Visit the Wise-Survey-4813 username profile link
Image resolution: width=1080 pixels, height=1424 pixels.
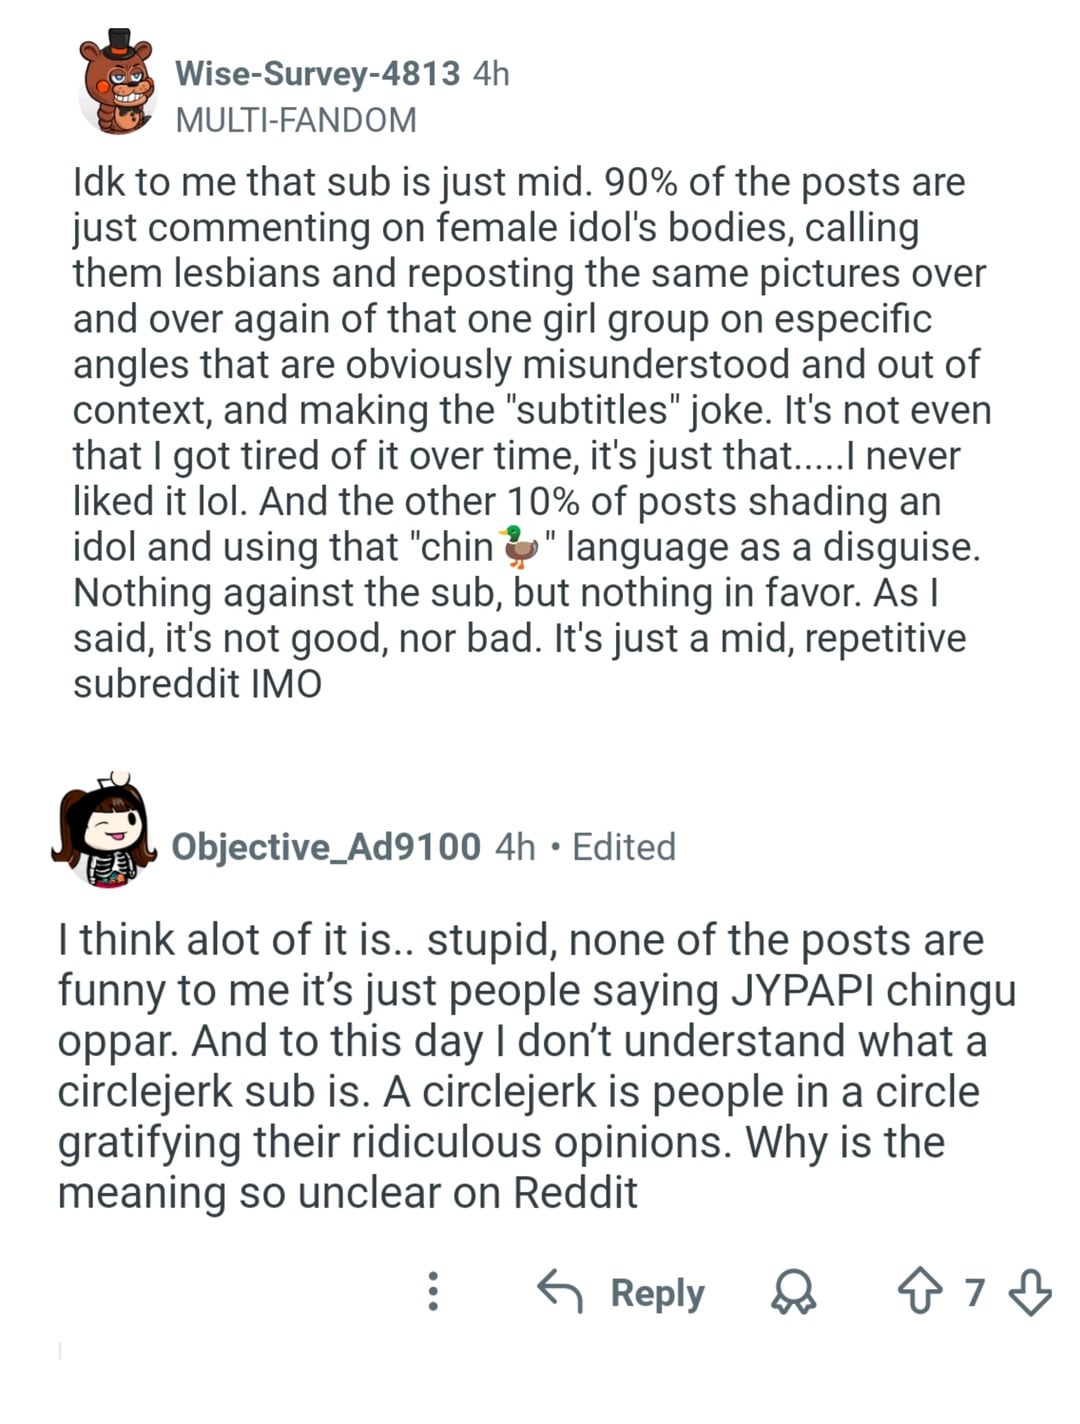(317, 73)
